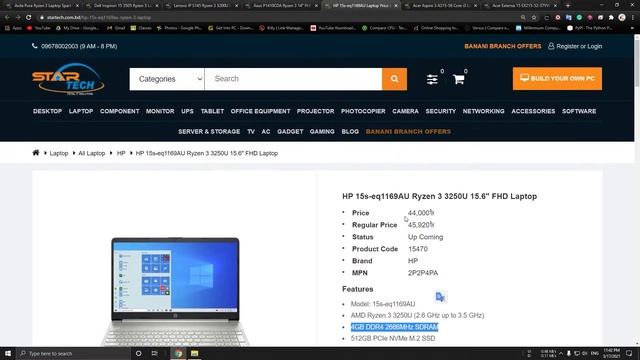Click the Google Translate floating icon
Screen dimensions: 640x360
click(440, 297)
